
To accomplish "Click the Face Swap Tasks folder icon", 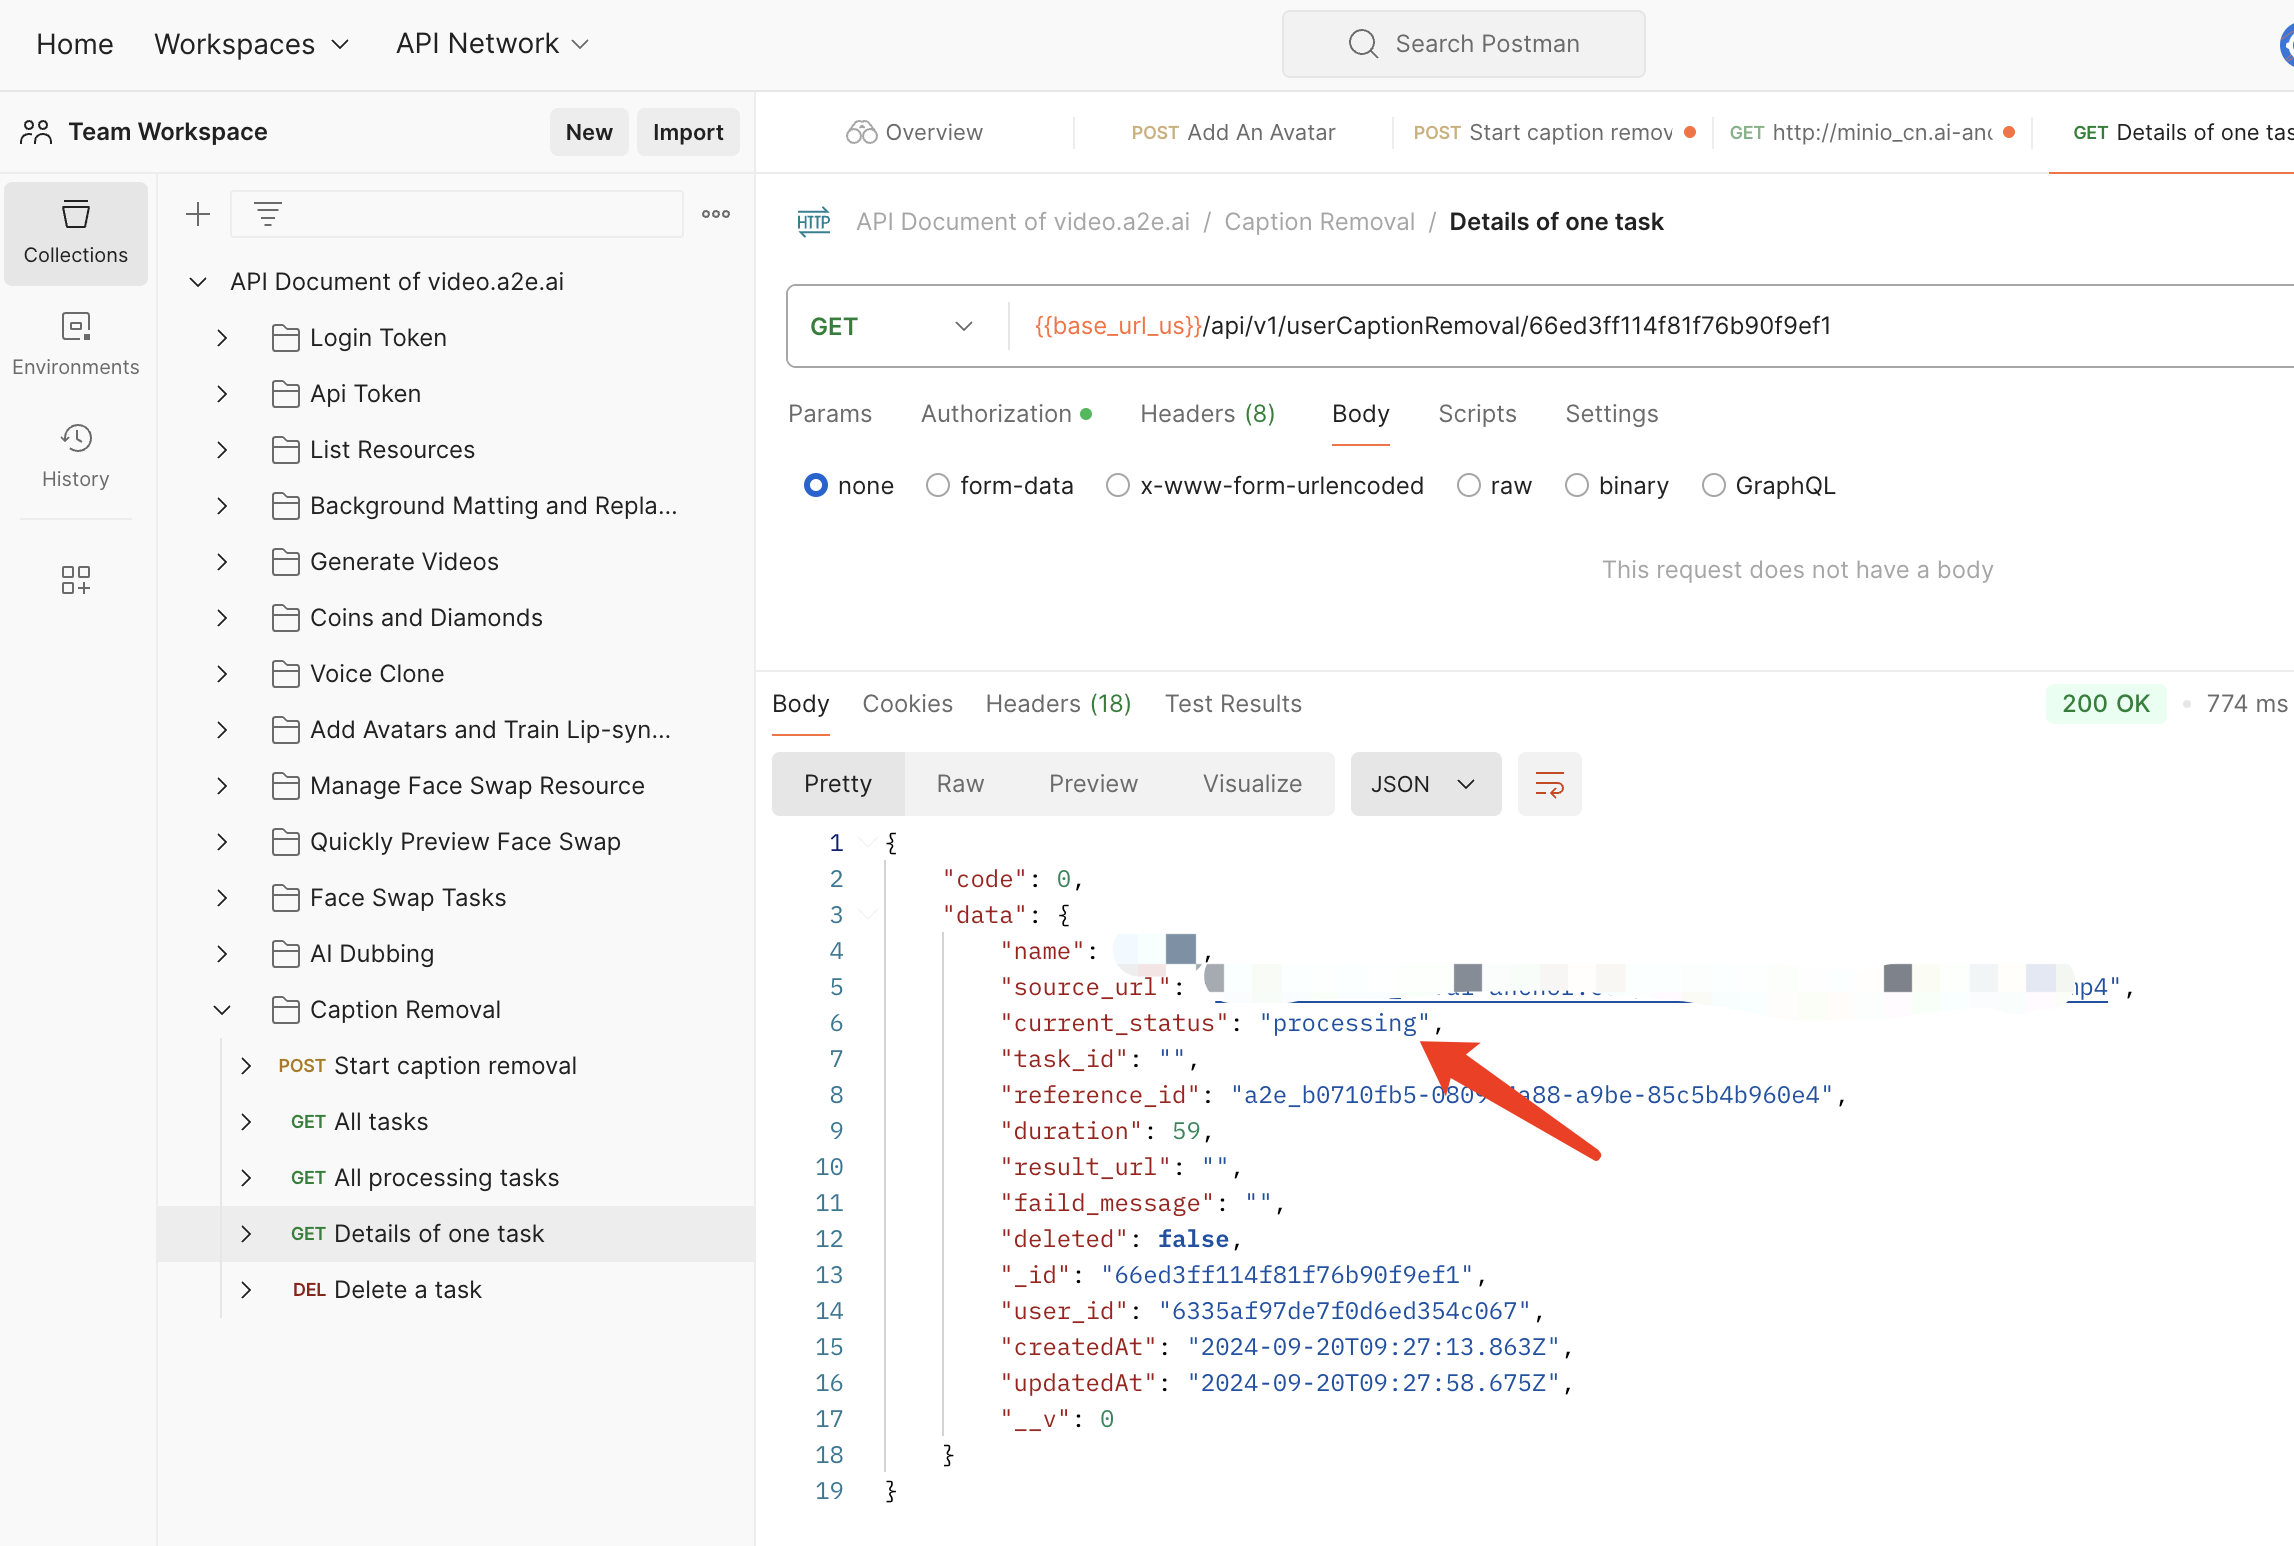I will click(285, 898).
